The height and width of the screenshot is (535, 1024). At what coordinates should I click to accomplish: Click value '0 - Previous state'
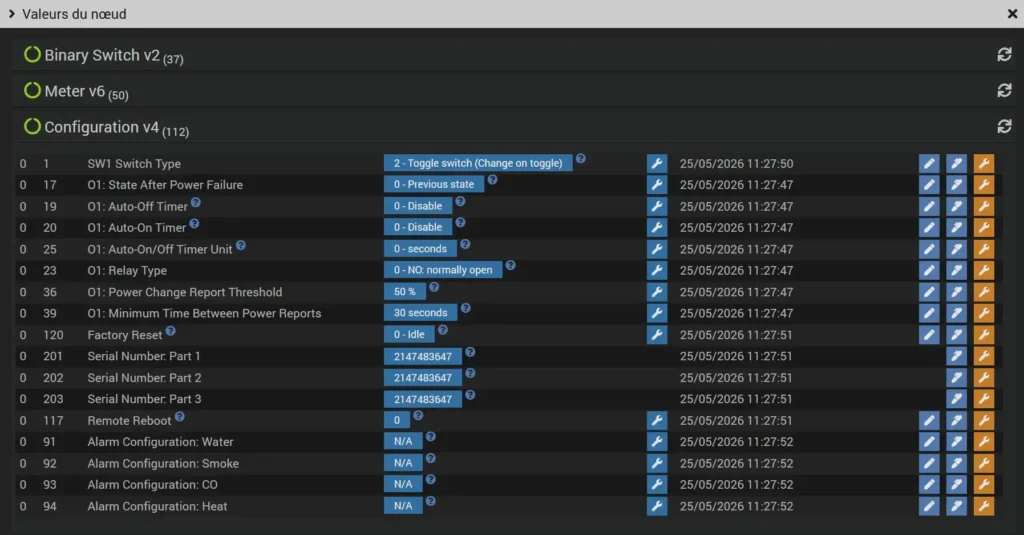[434, 184]
